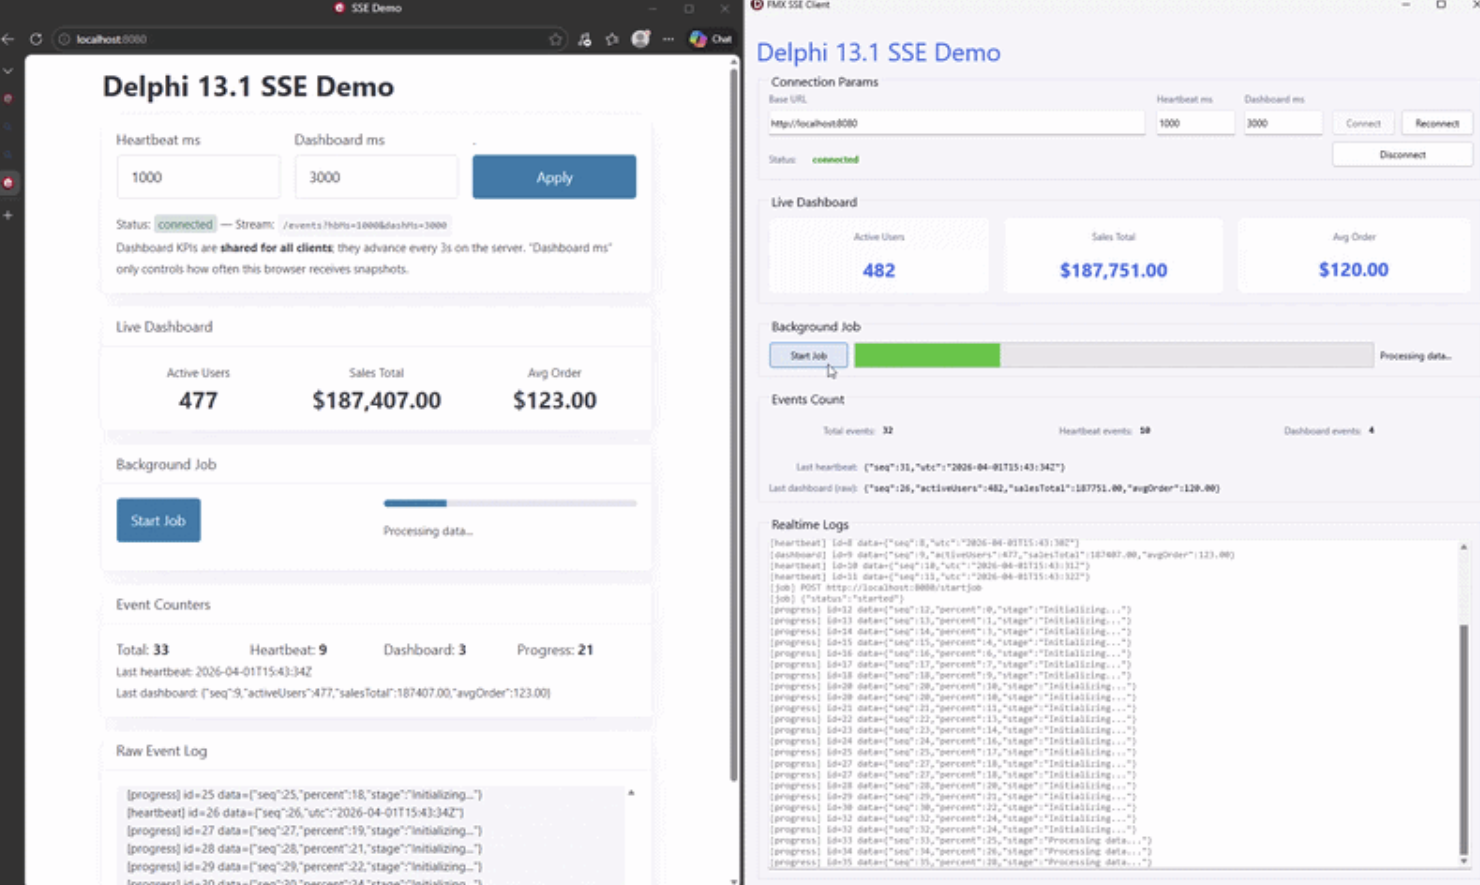Screen dimensions: 1480x885
Task: Click Avg Order $120.00 in FMX client
Action: (x=1353, y=270)
